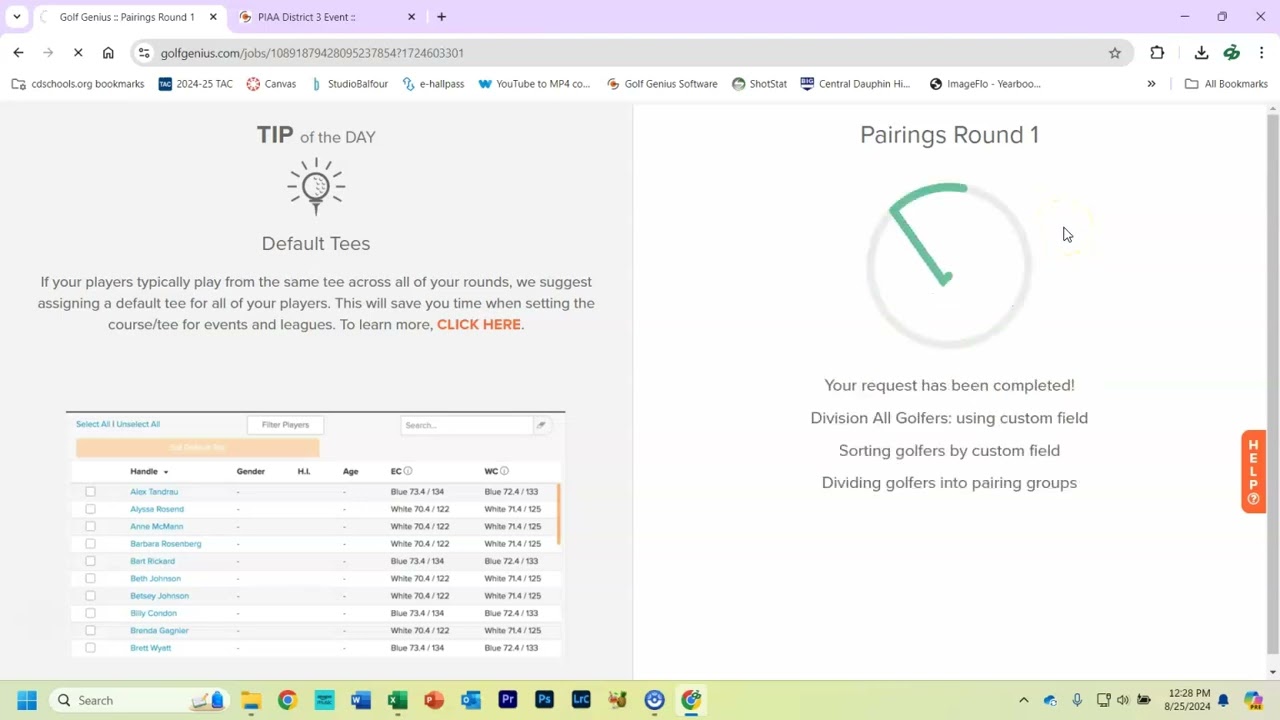Open the 2024-25 TAC bookmark

click(x=195, y=84)
